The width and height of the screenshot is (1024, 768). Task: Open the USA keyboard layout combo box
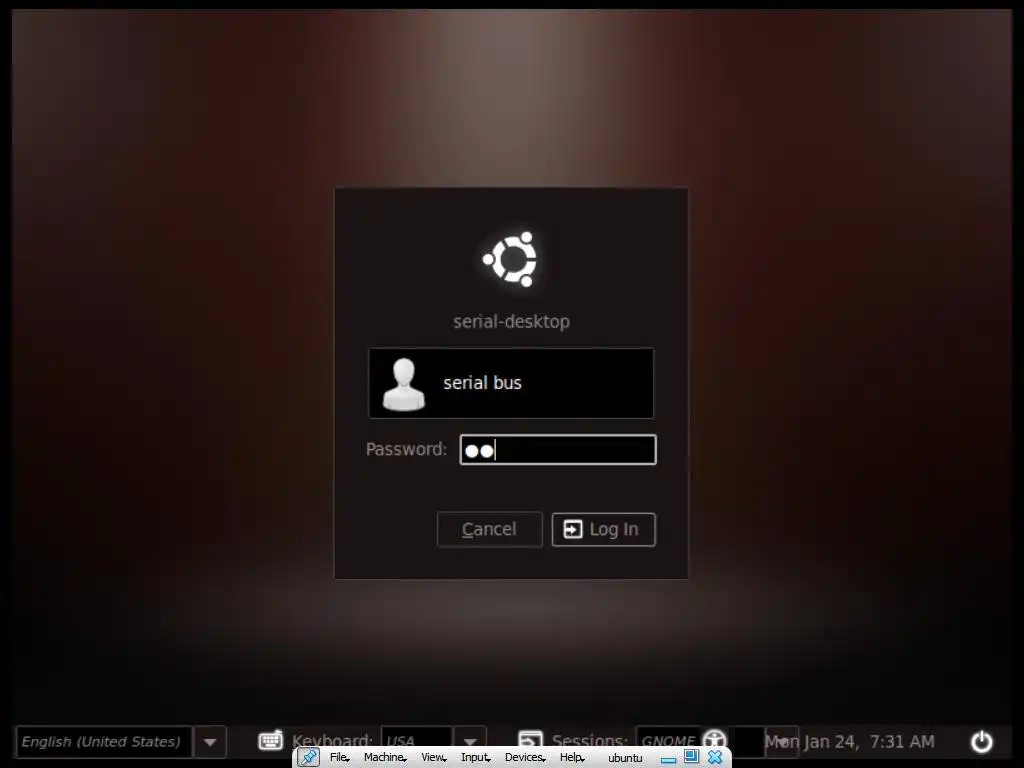(417, 738)
